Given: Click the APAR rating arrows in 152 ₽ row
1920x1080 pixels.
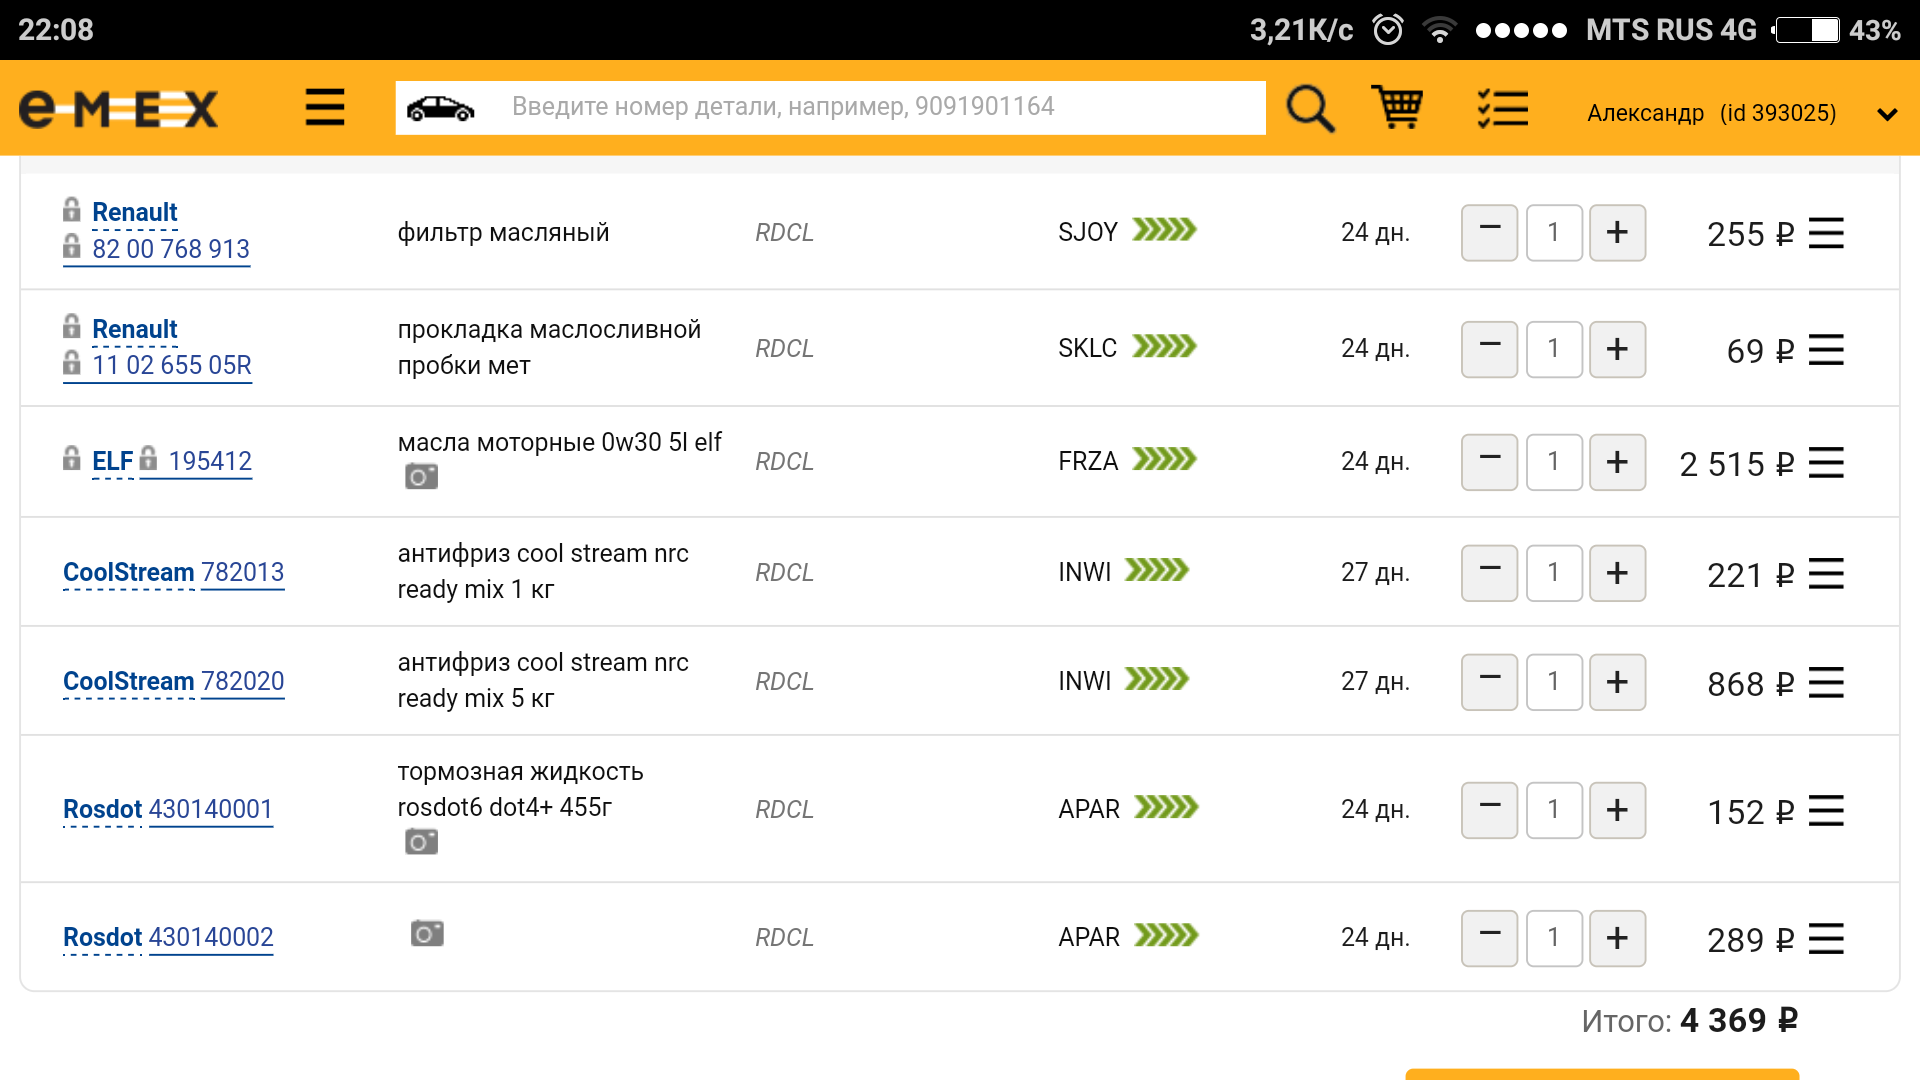Looking at the screenshot, I should (1166, 807).
